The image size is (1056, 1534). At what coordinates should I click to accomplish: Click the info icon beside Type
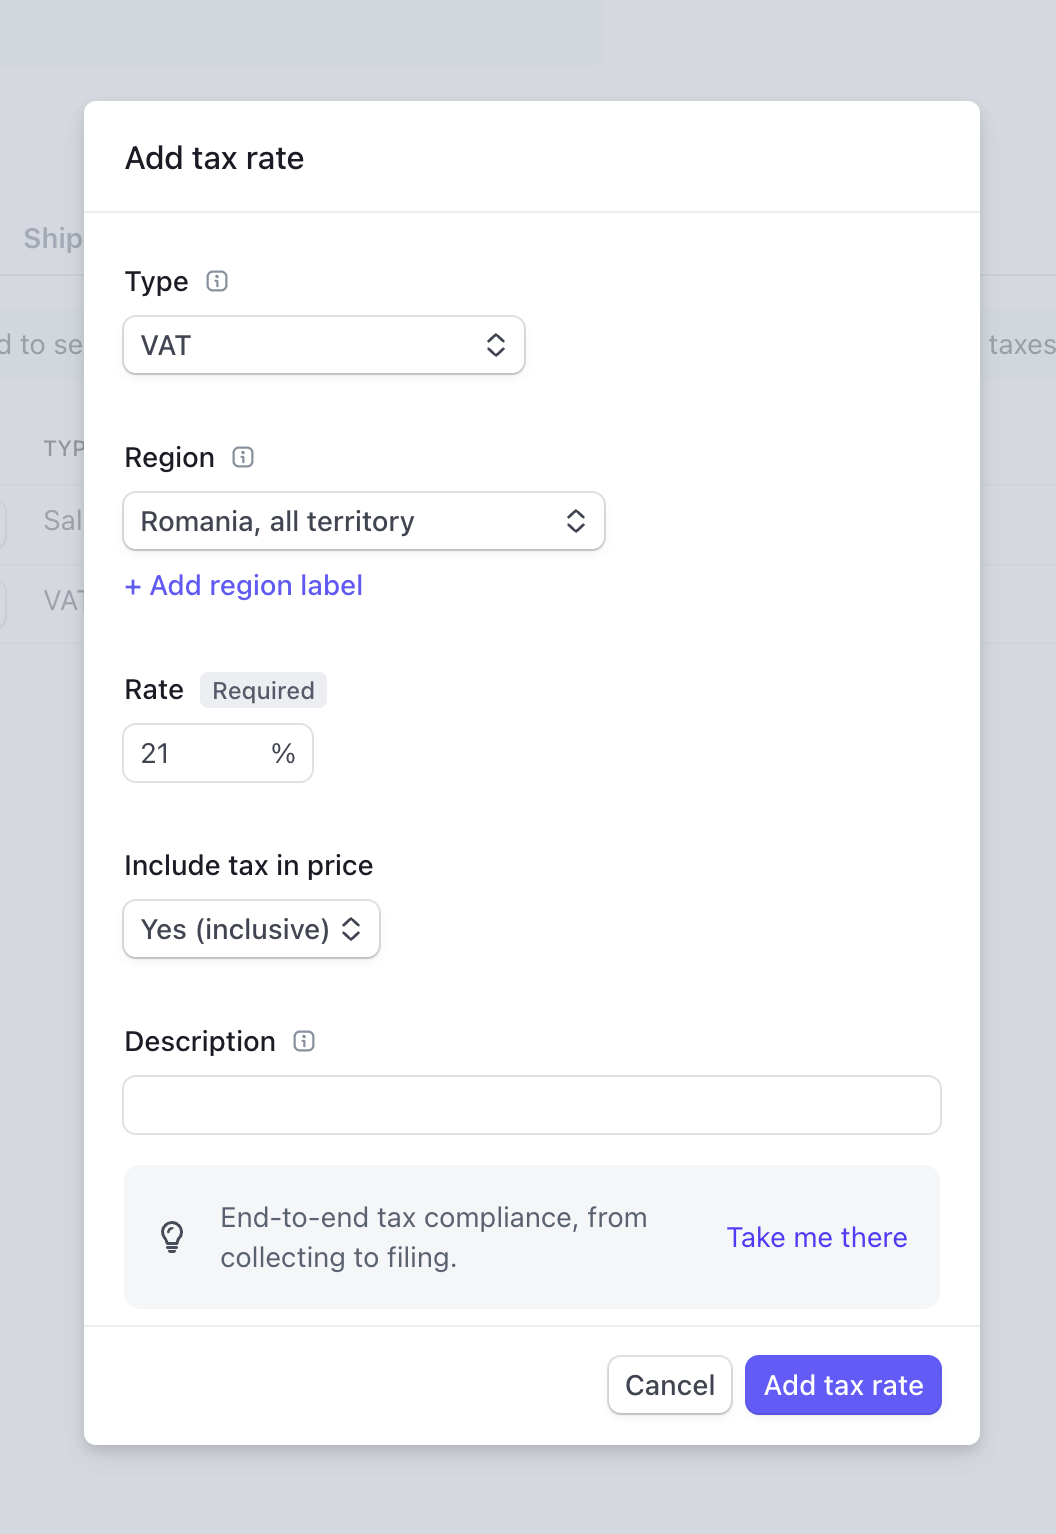[x=217, y=281]
